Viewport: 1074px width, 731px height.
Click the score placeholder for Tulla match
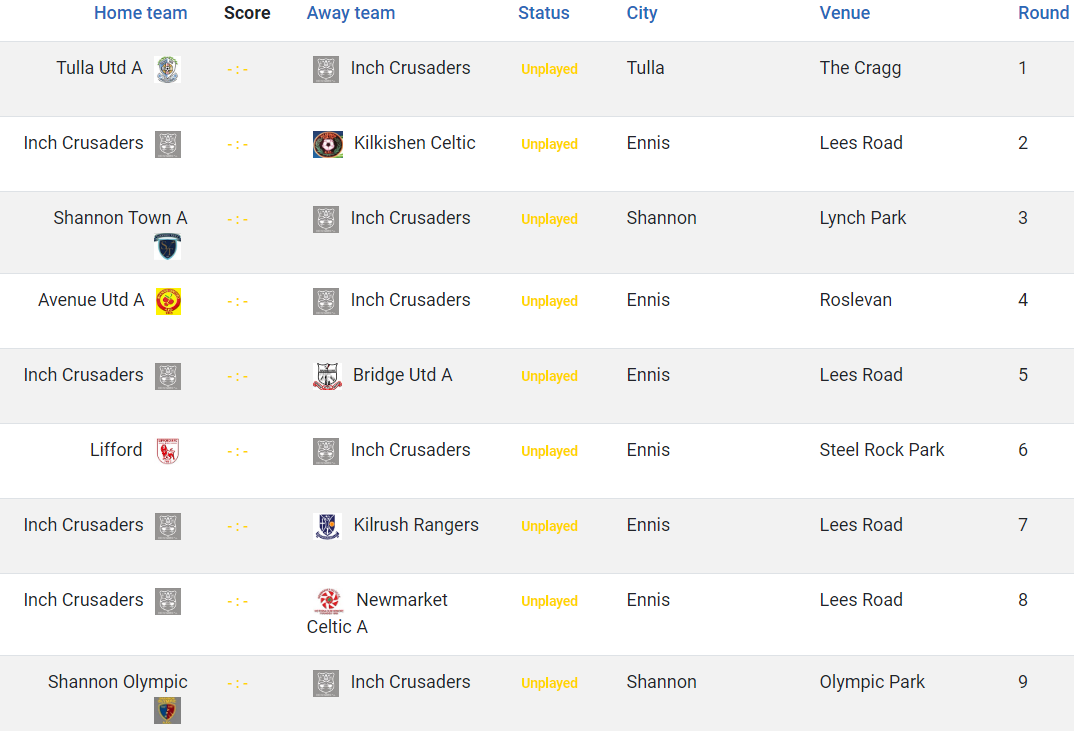pyautogui.click(x=238, y=69)
